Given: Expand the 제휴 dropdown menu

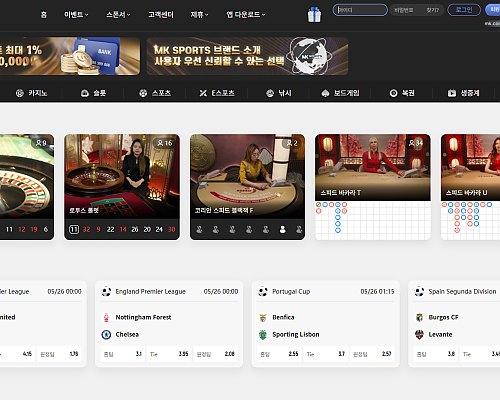Looking at the screenshot, I should [199, 15].
